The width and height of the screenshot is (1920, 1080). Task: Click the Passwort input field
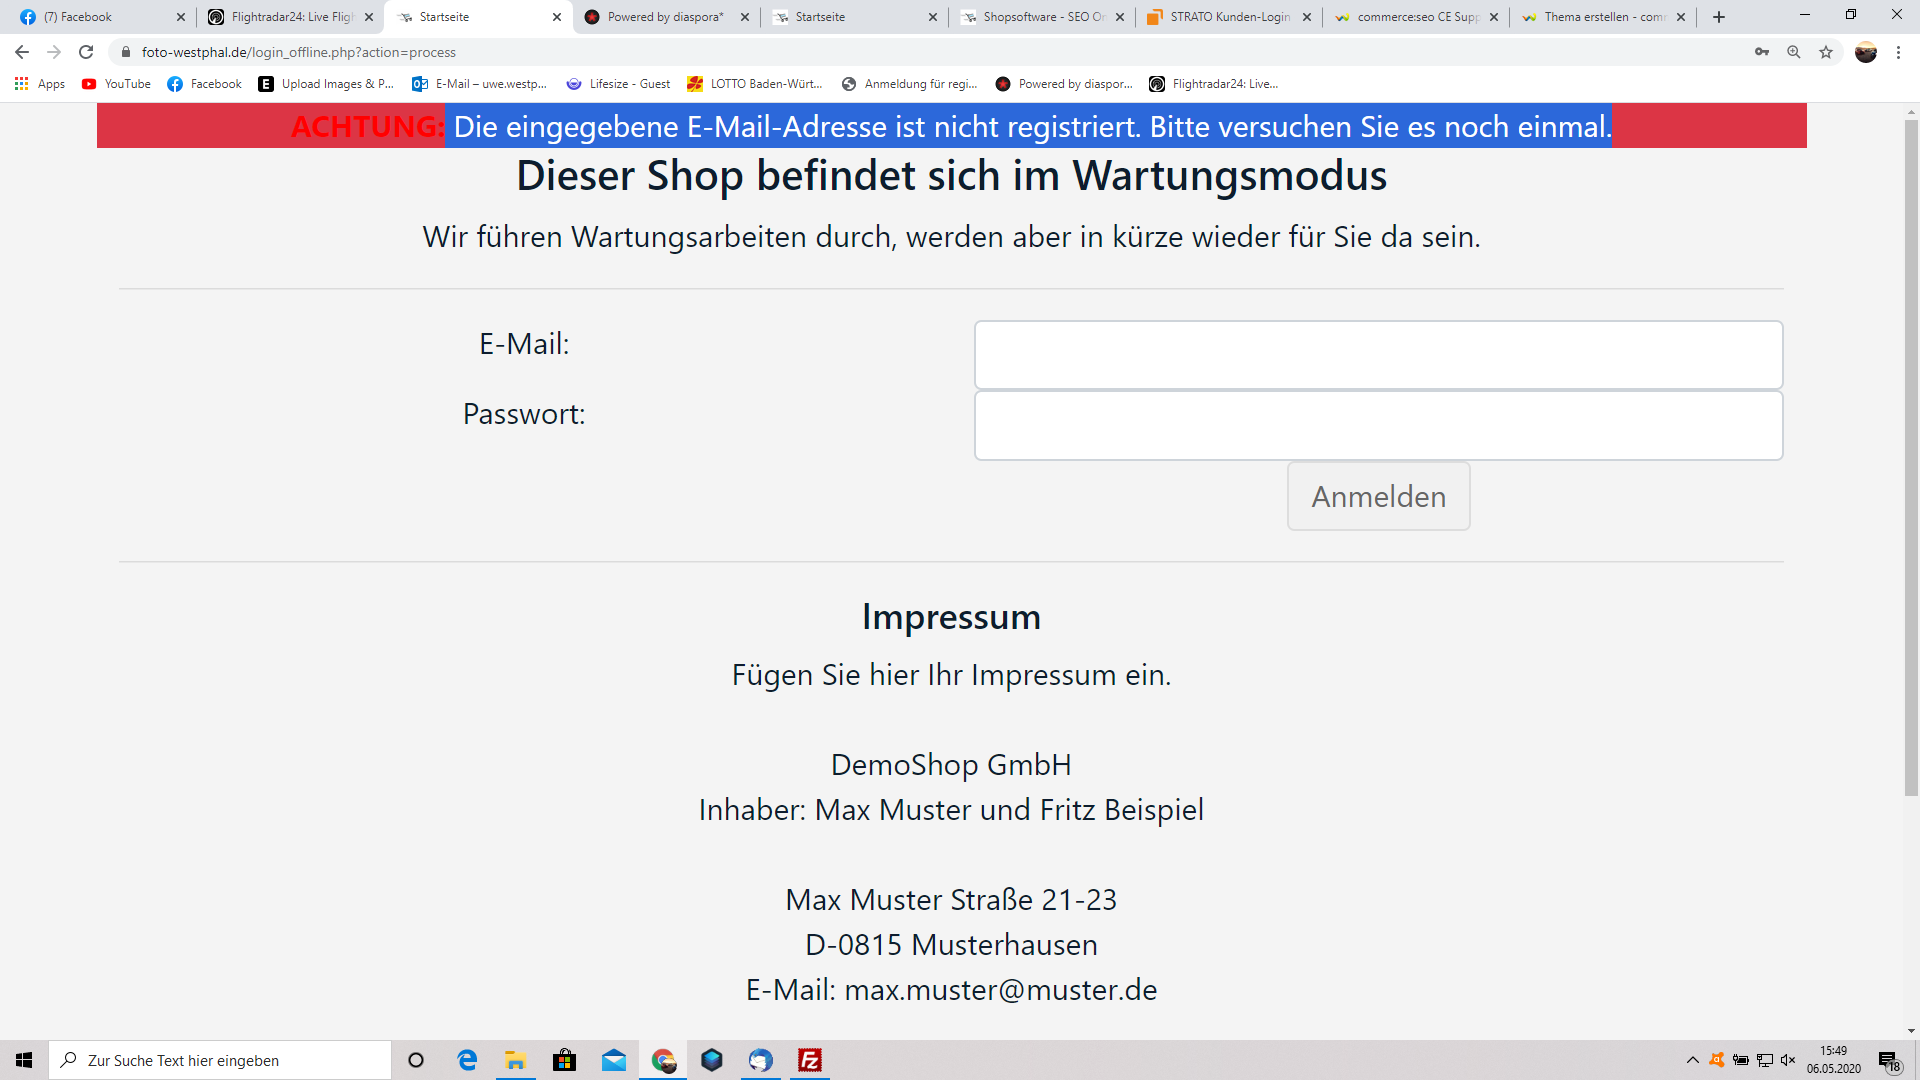click(1378, 426)
